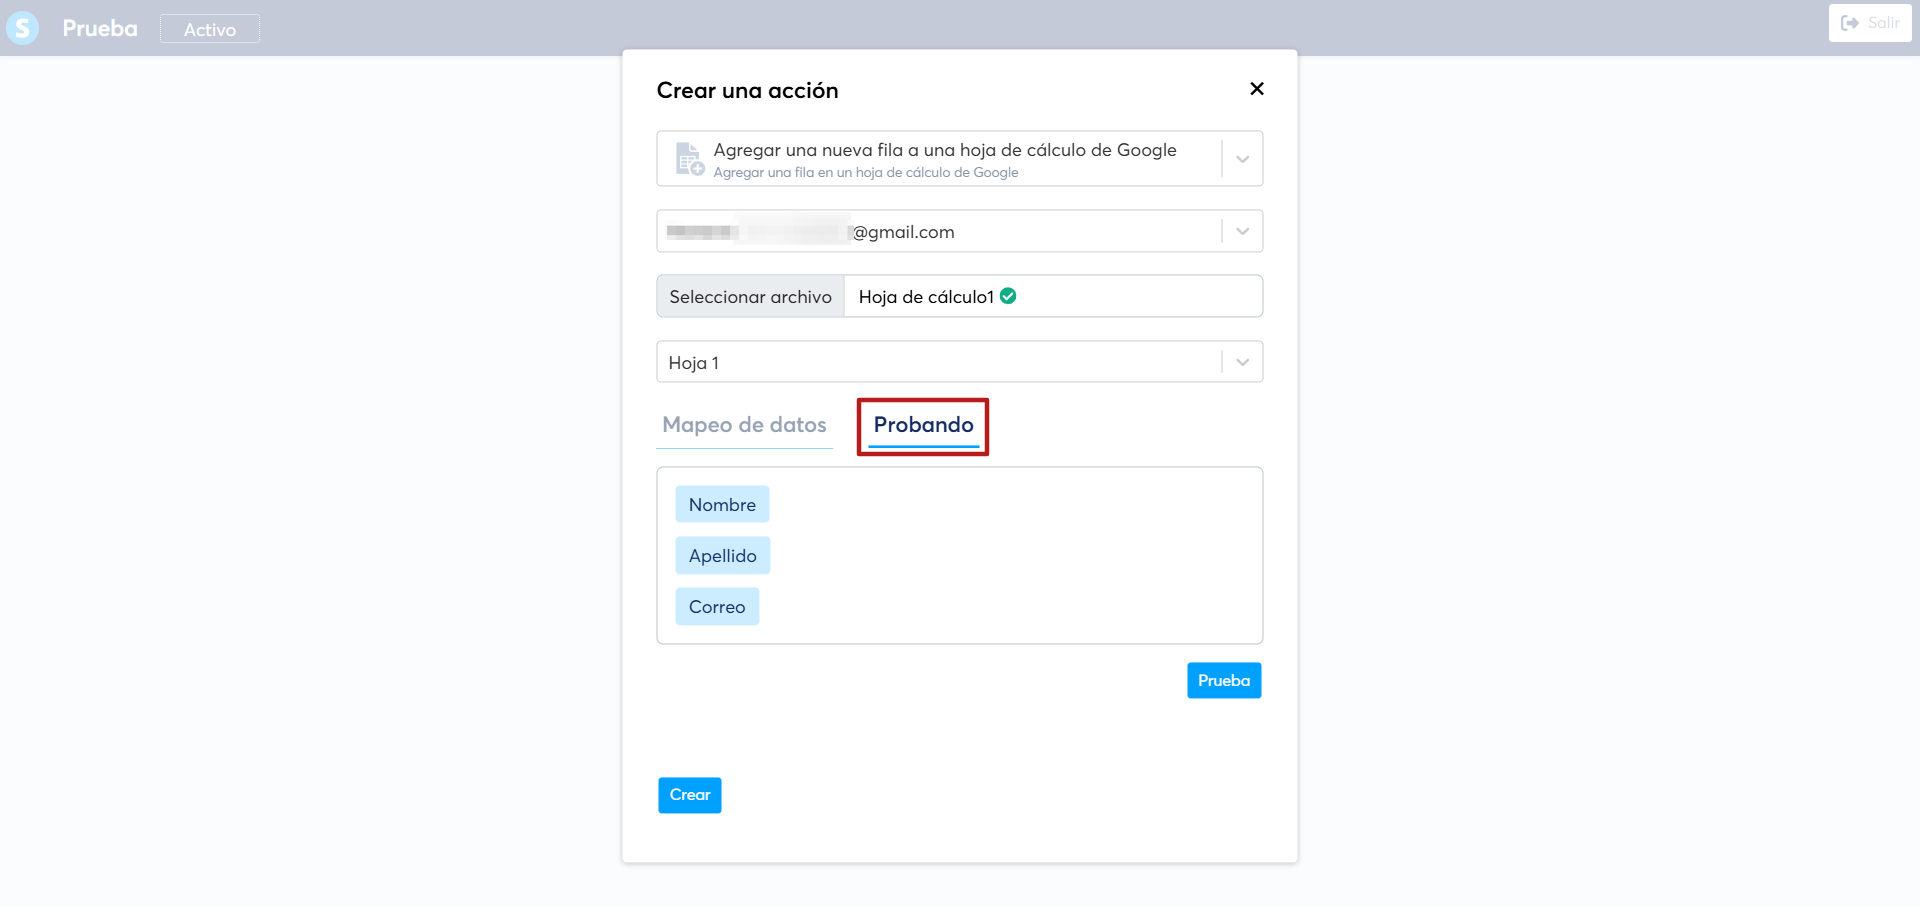Switch to the Mapeo de datos tab
The width and height of the screenshot is (1920, 912).
point(744,425)
